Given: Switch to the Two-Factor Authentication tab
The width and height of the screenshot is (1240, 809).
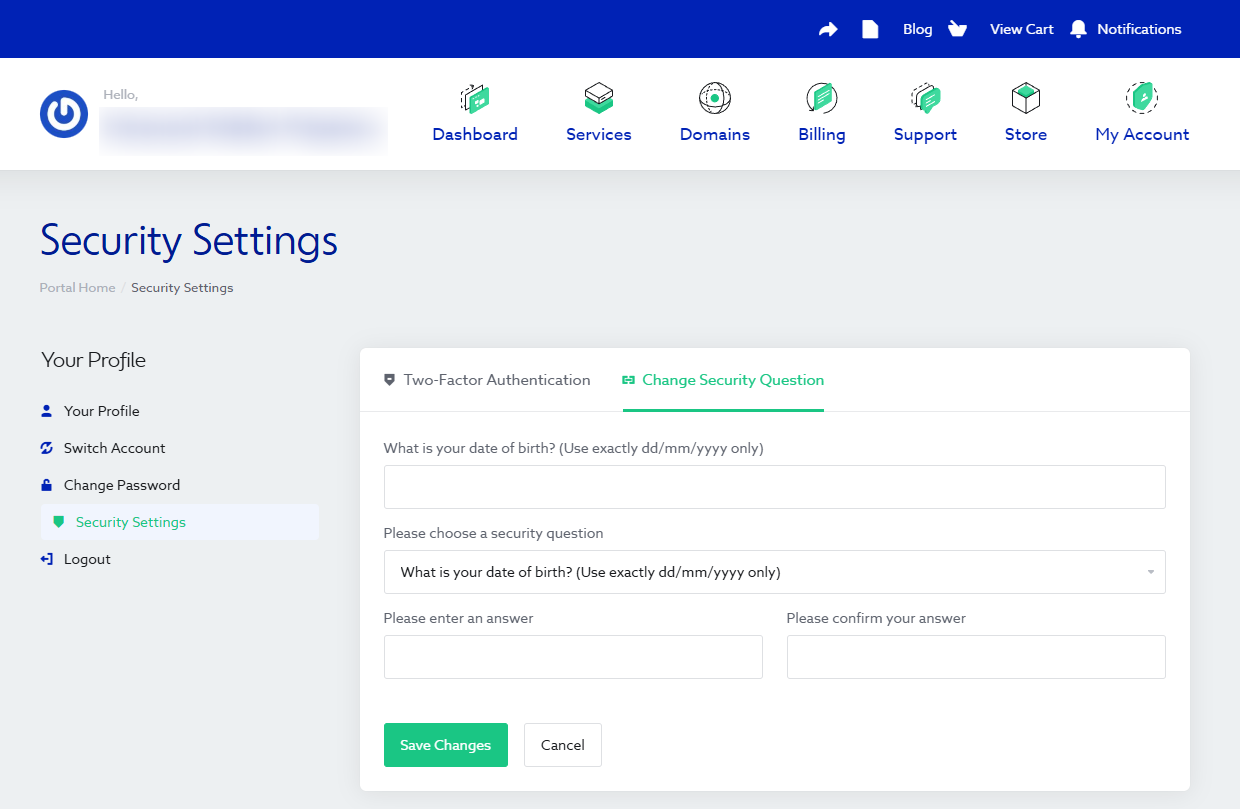Looking at the screenshot, I should point(487,380).
